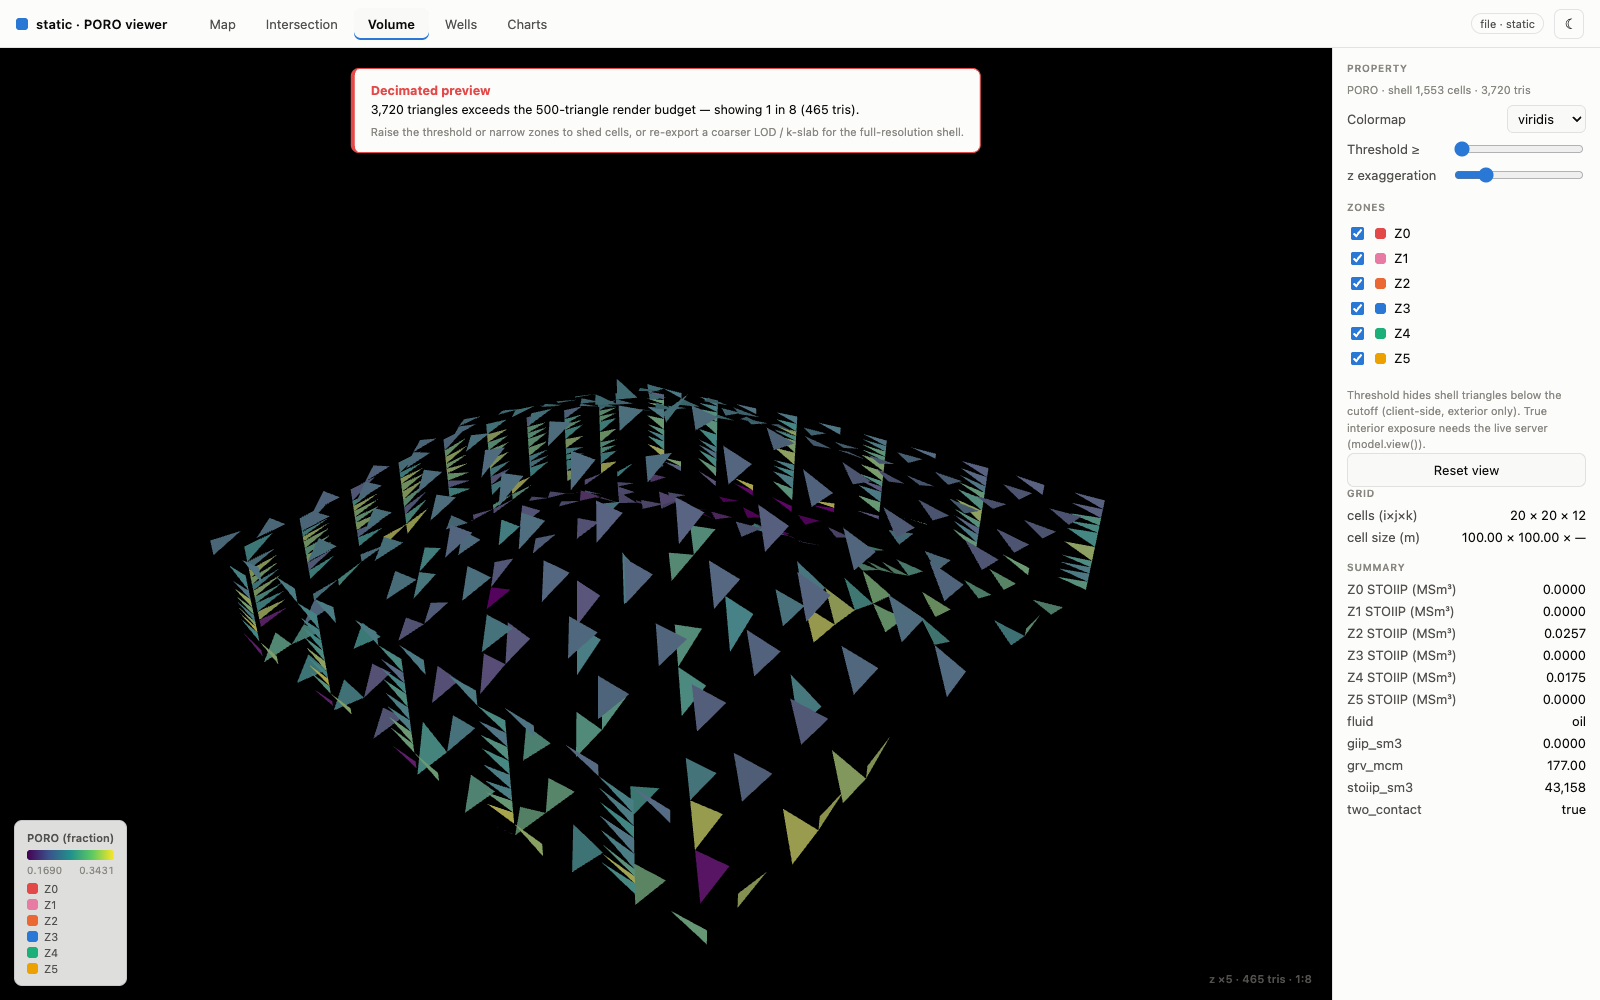Click the yellow Z5 zone color swatch

[1380, 358]
